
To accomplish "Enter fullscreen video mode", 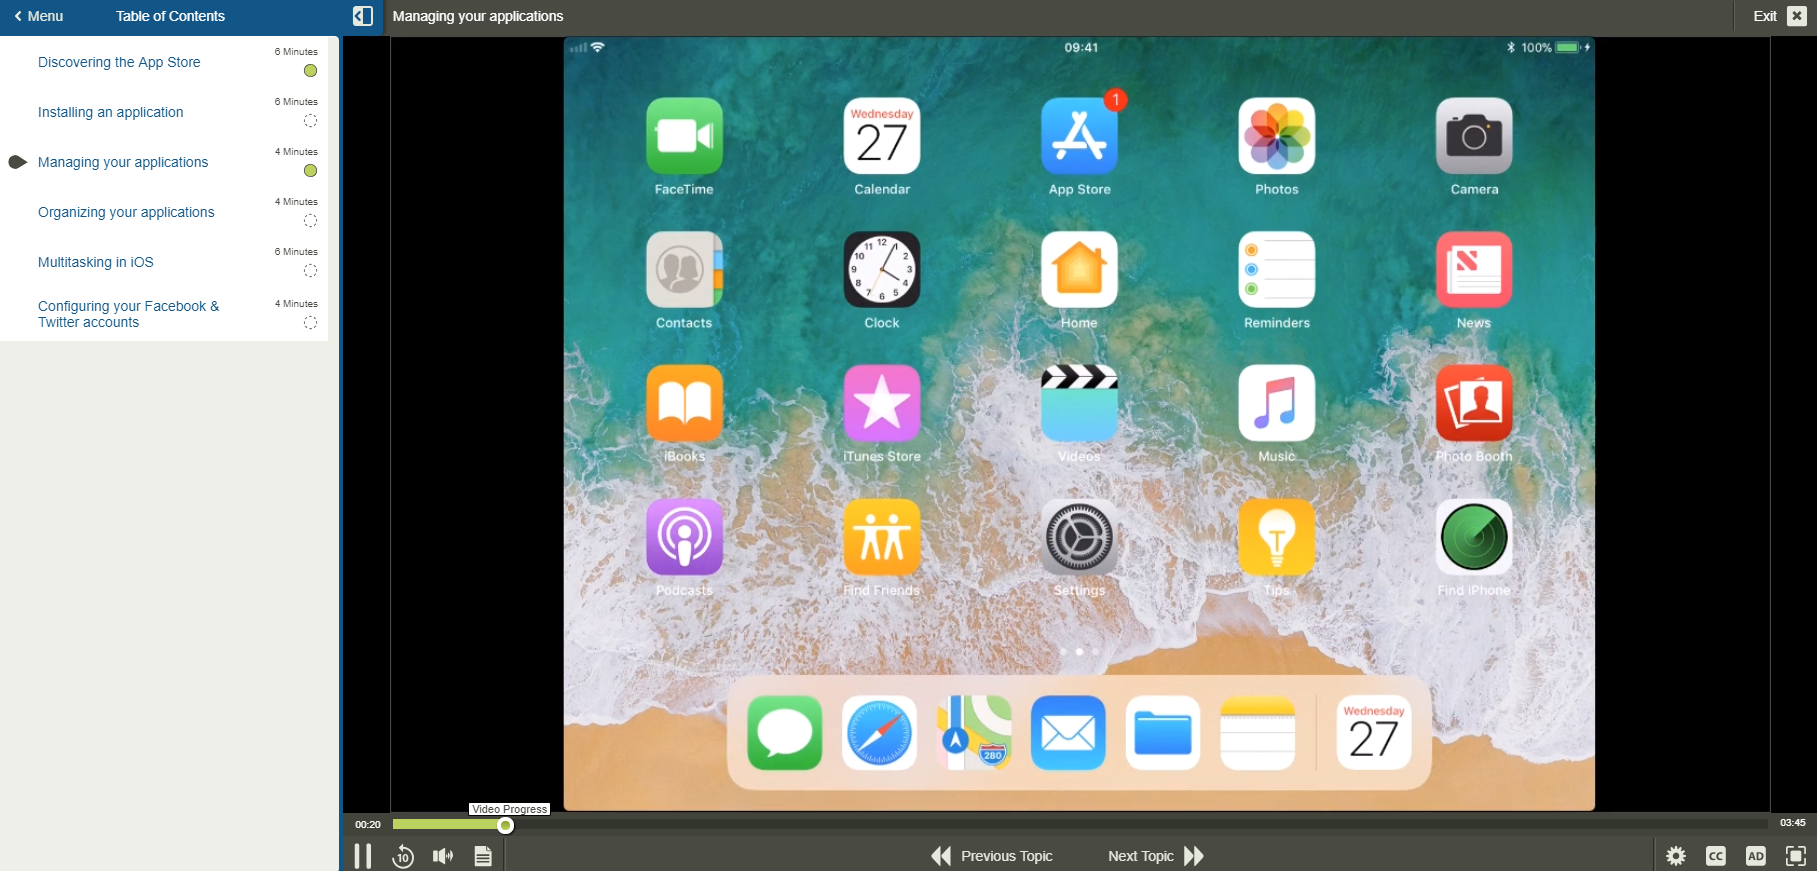I will [x=1795, y=856].
